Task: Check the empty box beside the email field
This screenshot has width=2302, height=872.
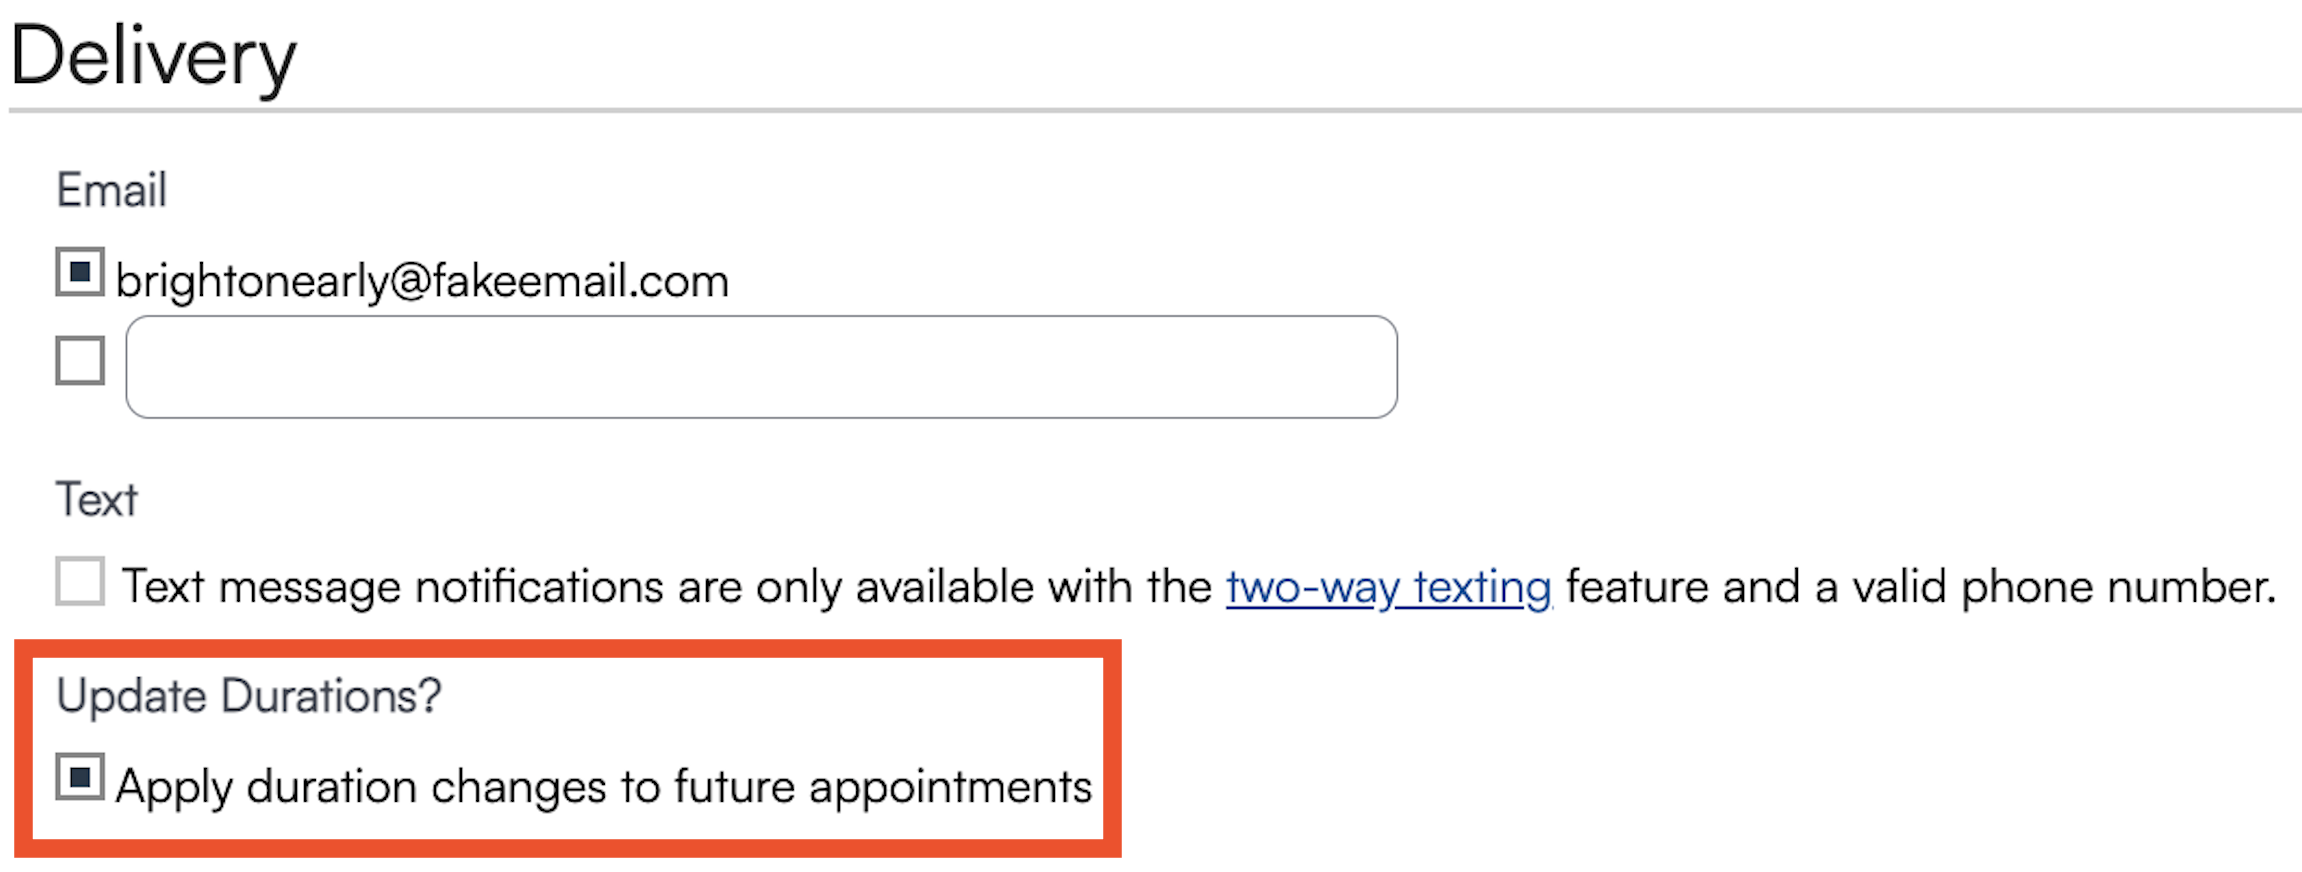Action: (80, 360)
